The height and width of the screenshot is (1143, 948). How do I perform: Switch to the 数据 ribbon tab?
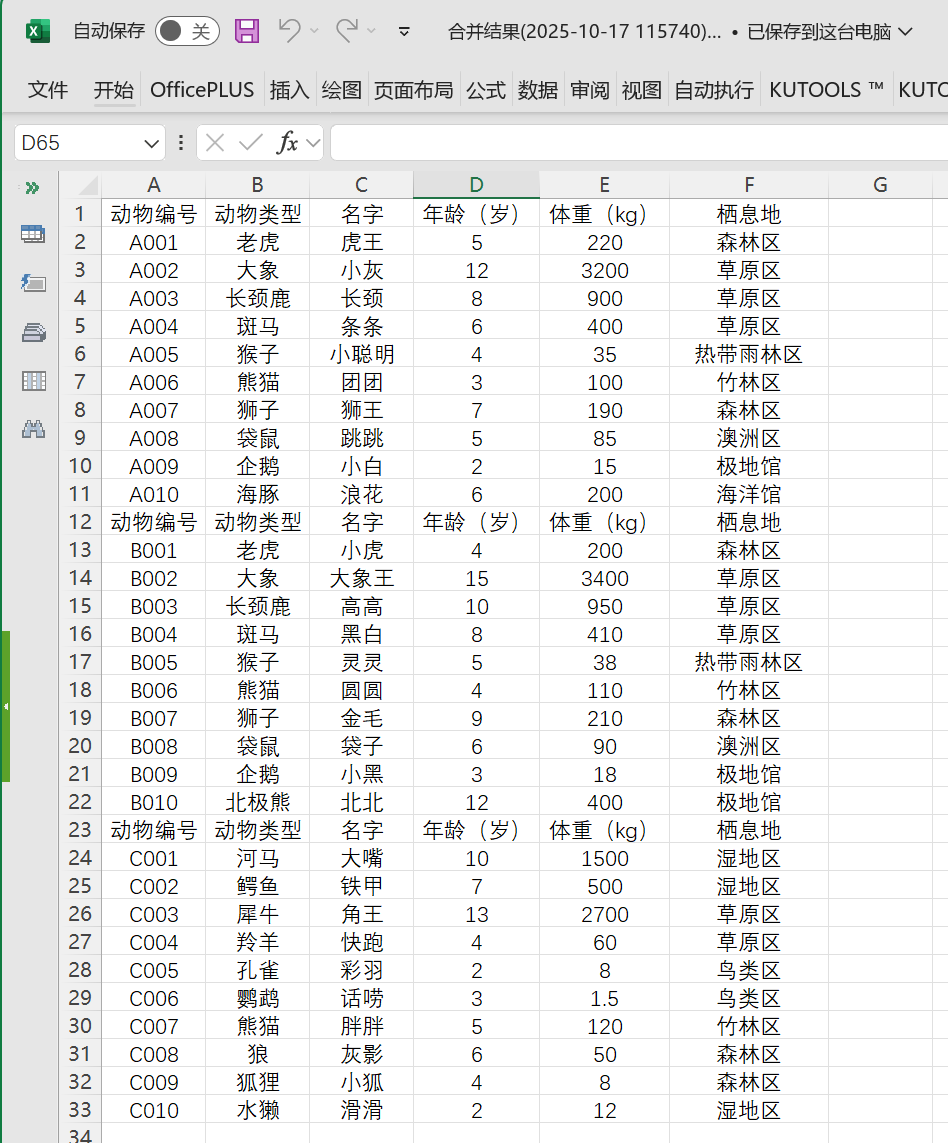coord(540,89)
